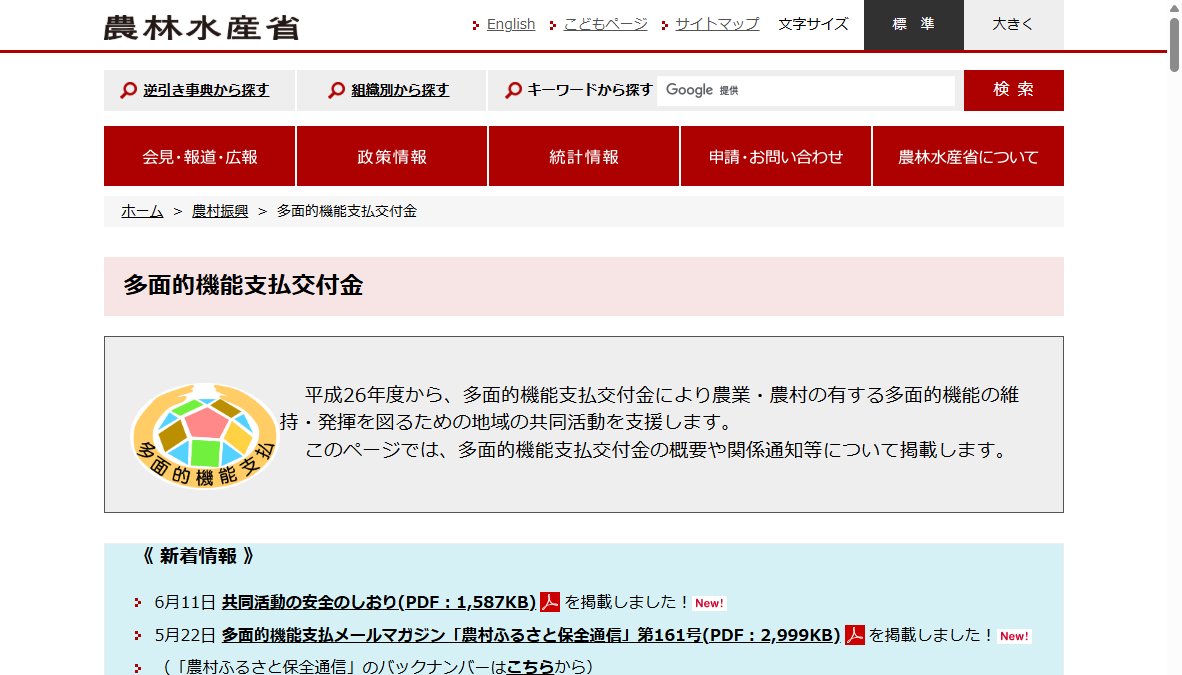
Task: Open 組織別から探す link
Action: [400, 90]
